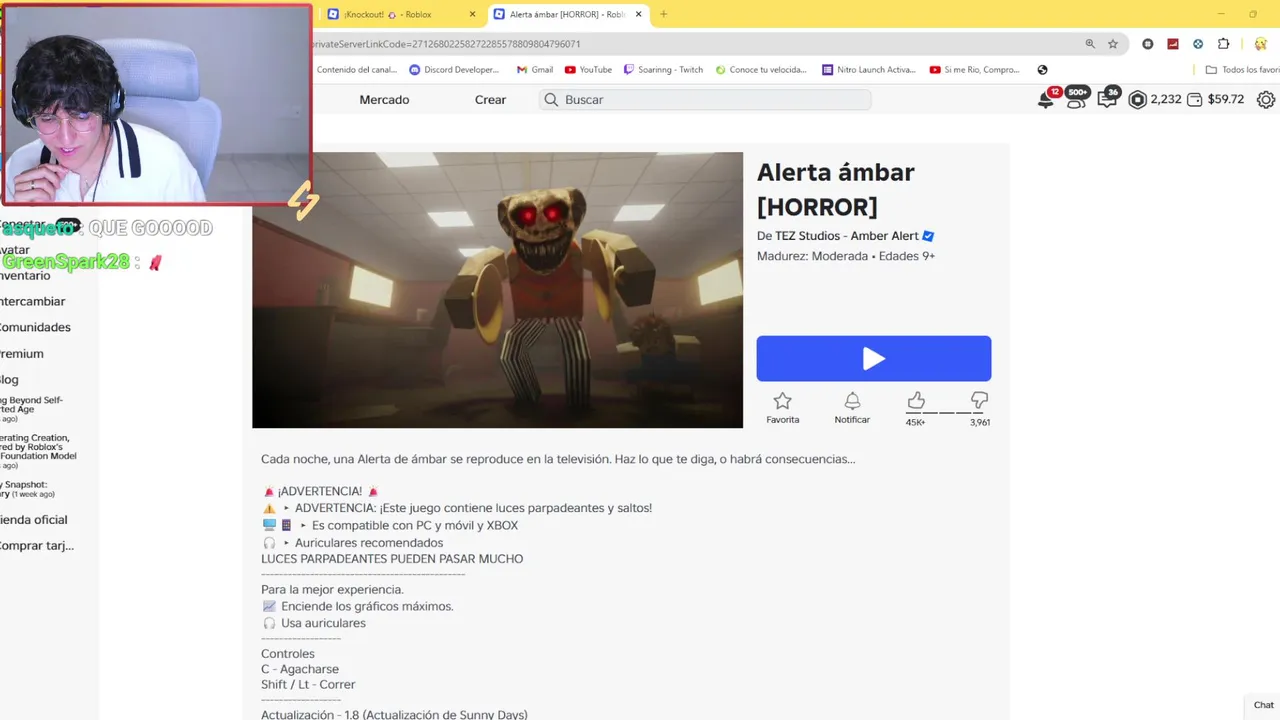This screenshot has height=720, width=1280.
Task: Open Intercambiar in the sidebar
Action: coord(33,301)
